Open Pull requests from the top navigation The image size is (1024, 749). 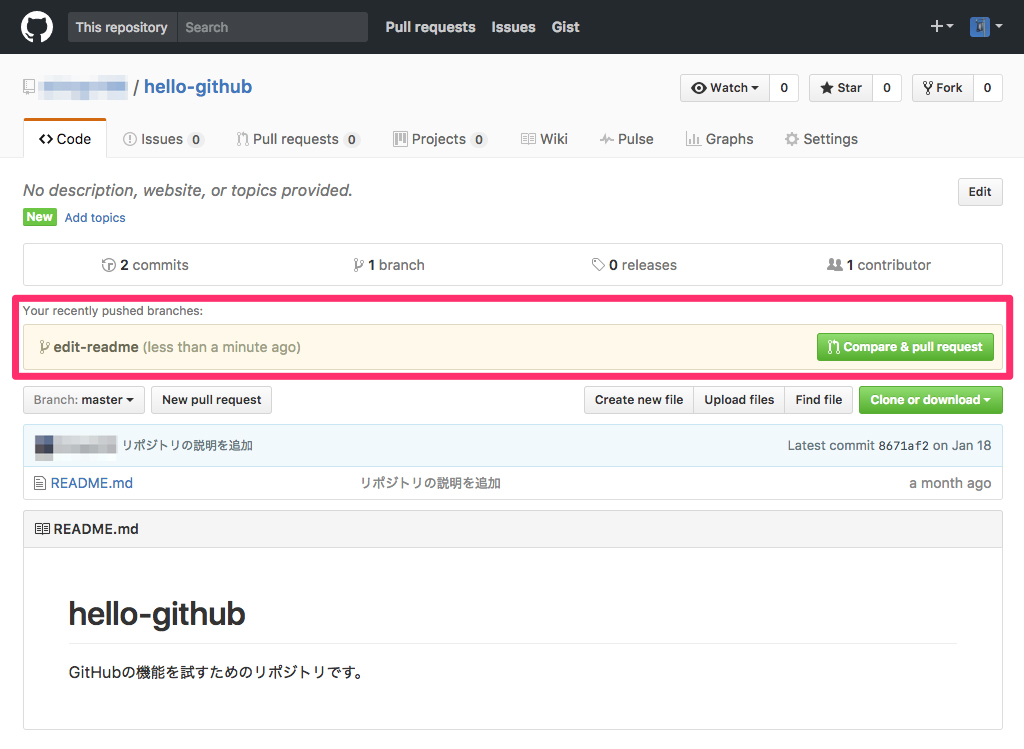pyautogui.click(x=430, y=27)
